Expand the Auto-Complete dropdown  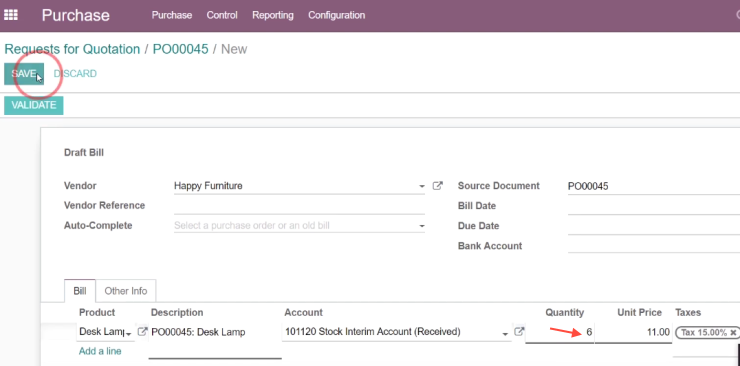click(x=422, y=227)
